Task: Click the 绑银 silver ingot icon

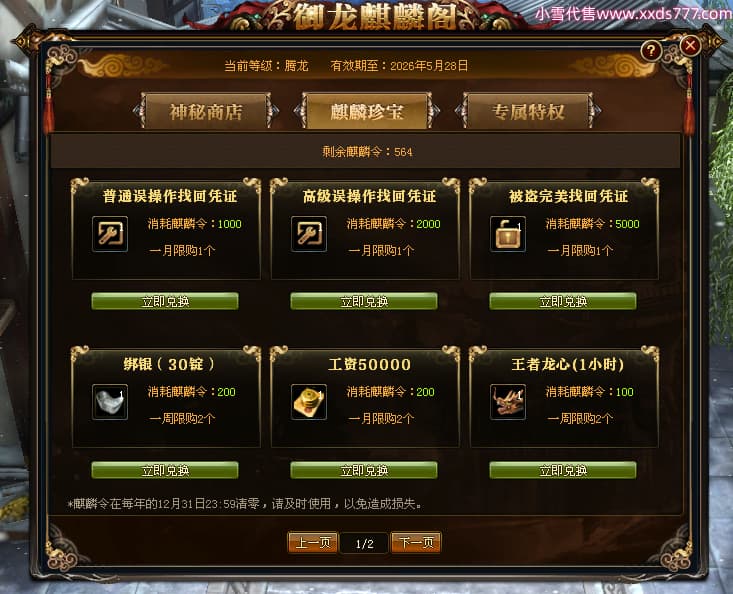Action: pyautogui.click(x=110, y=402)
